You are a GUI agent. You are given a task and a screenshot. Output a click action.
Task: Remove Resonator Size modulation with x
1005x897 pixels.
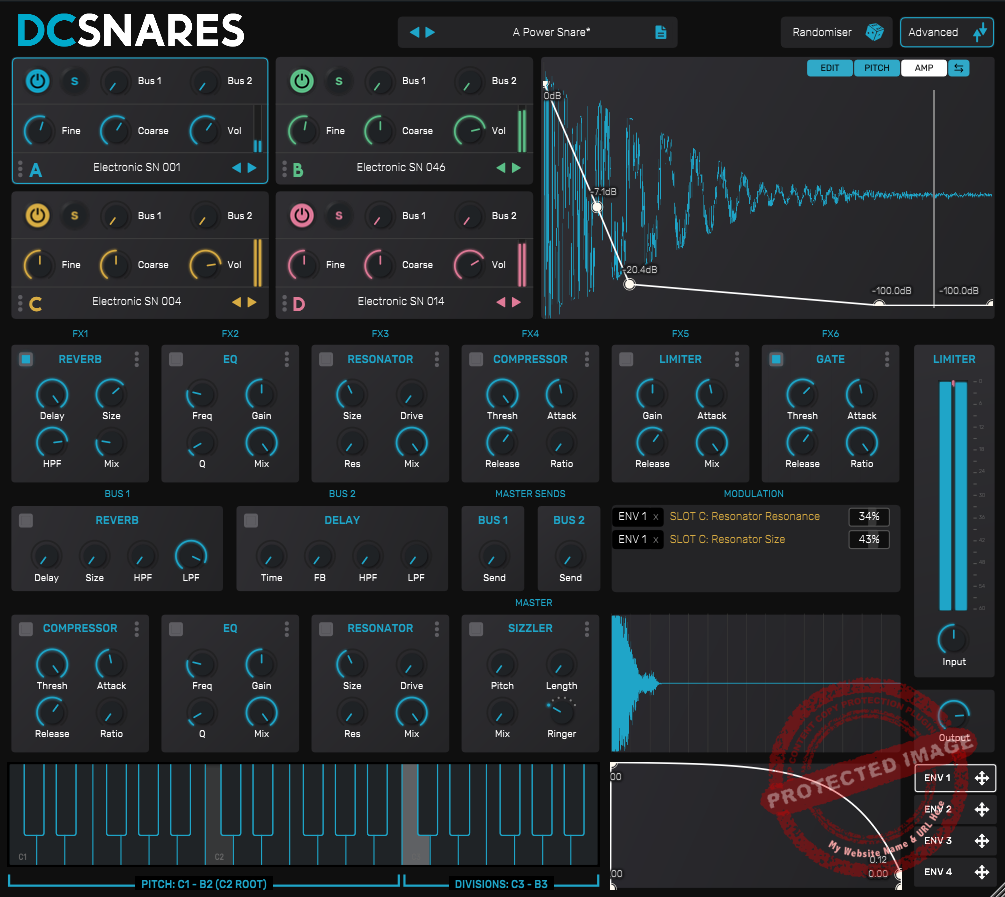[x=656, y=540]
